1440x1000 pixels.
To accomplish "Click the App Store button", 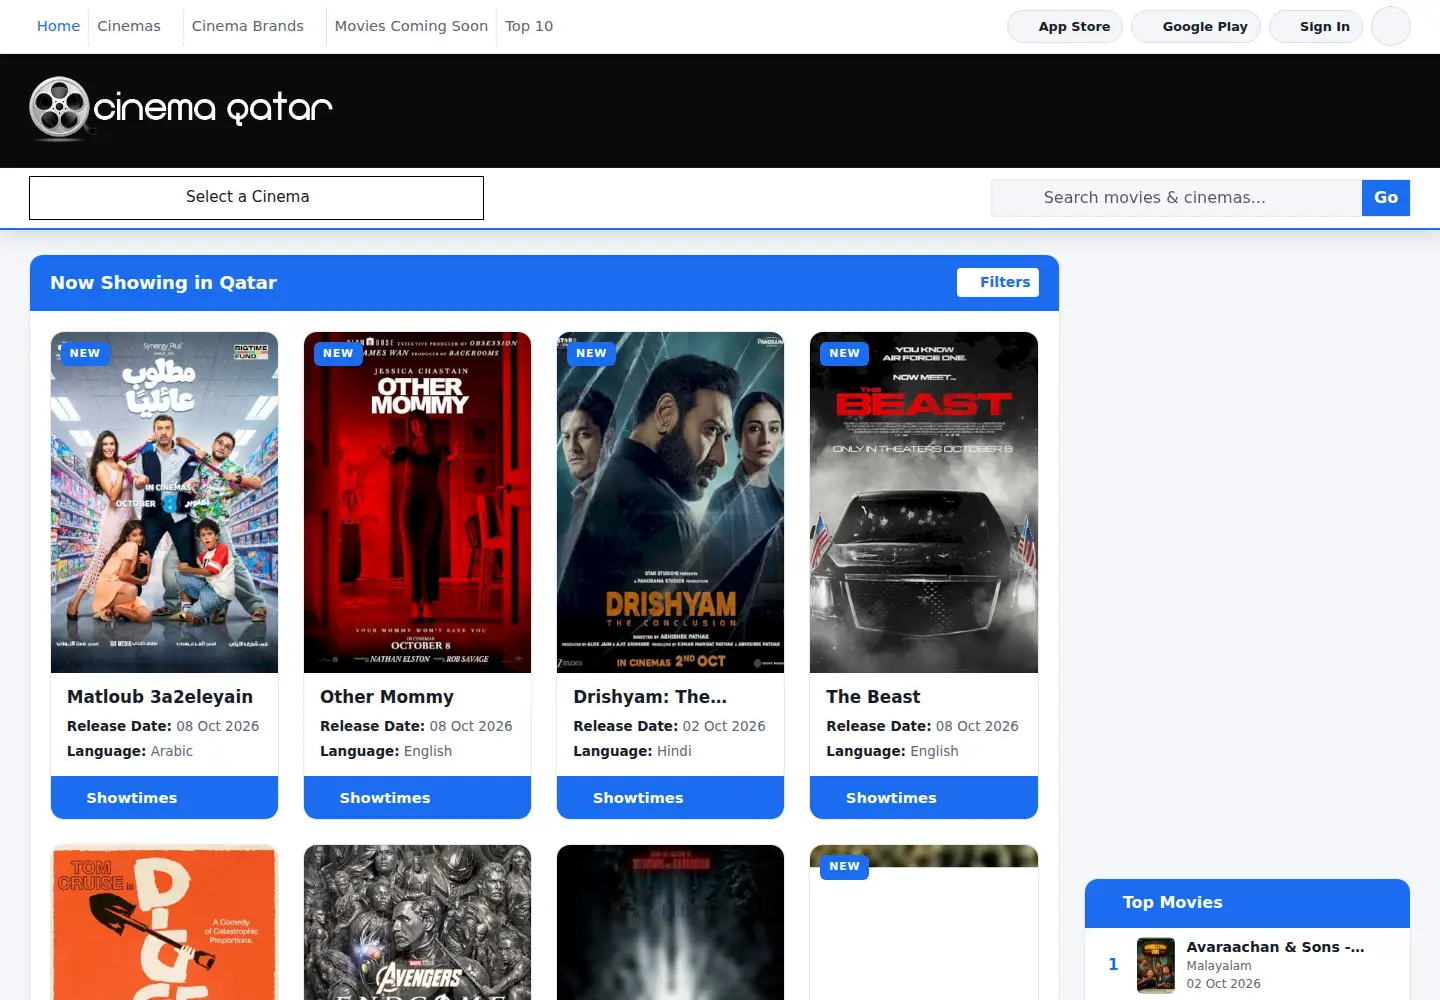I will click(1065, 27).
